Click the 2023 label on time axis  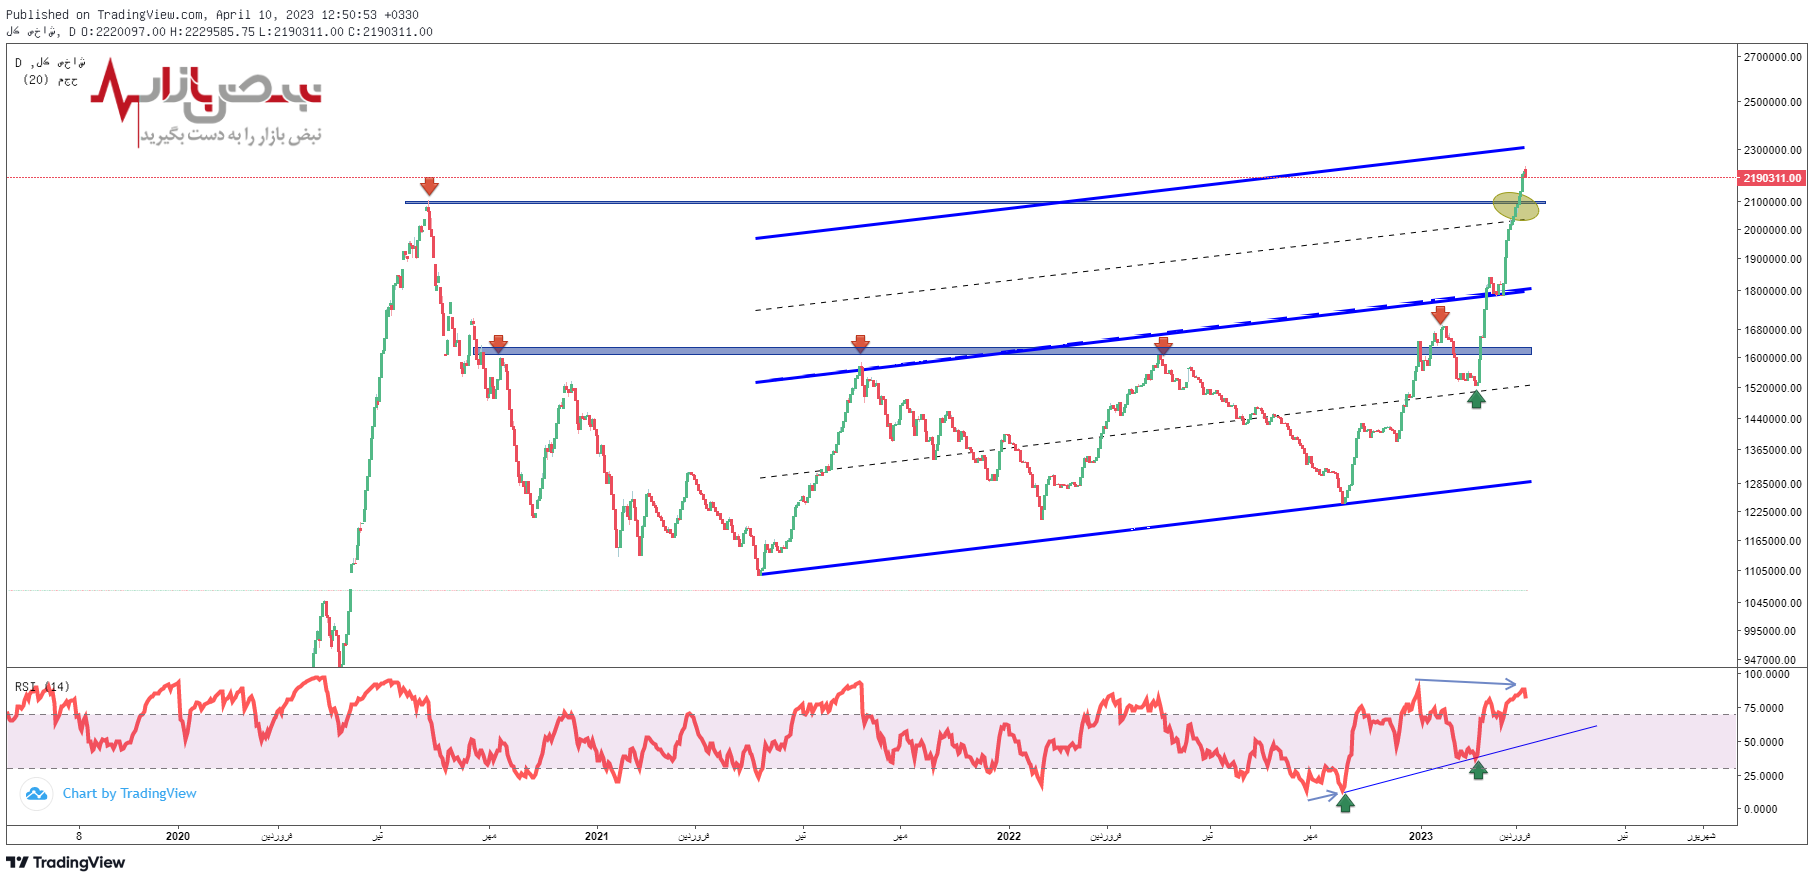1421,836
